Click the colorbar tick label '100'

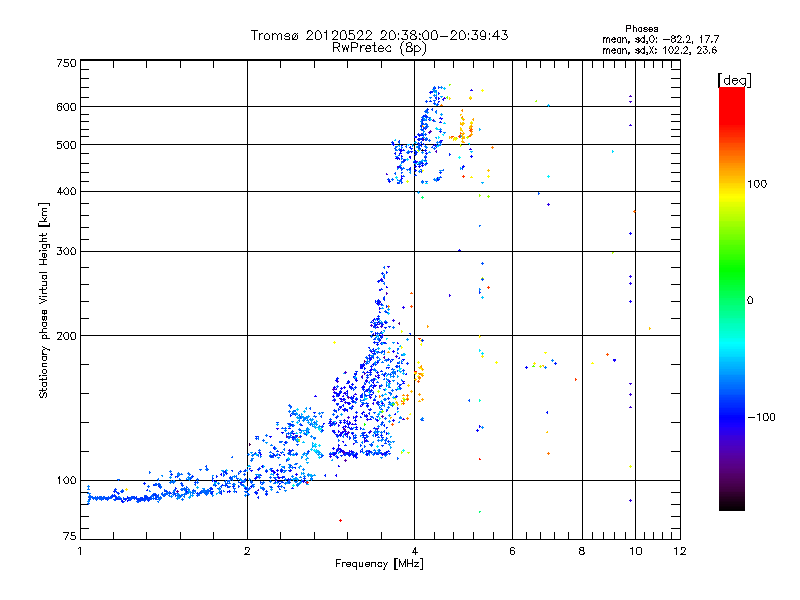click(x=757, y=184)
